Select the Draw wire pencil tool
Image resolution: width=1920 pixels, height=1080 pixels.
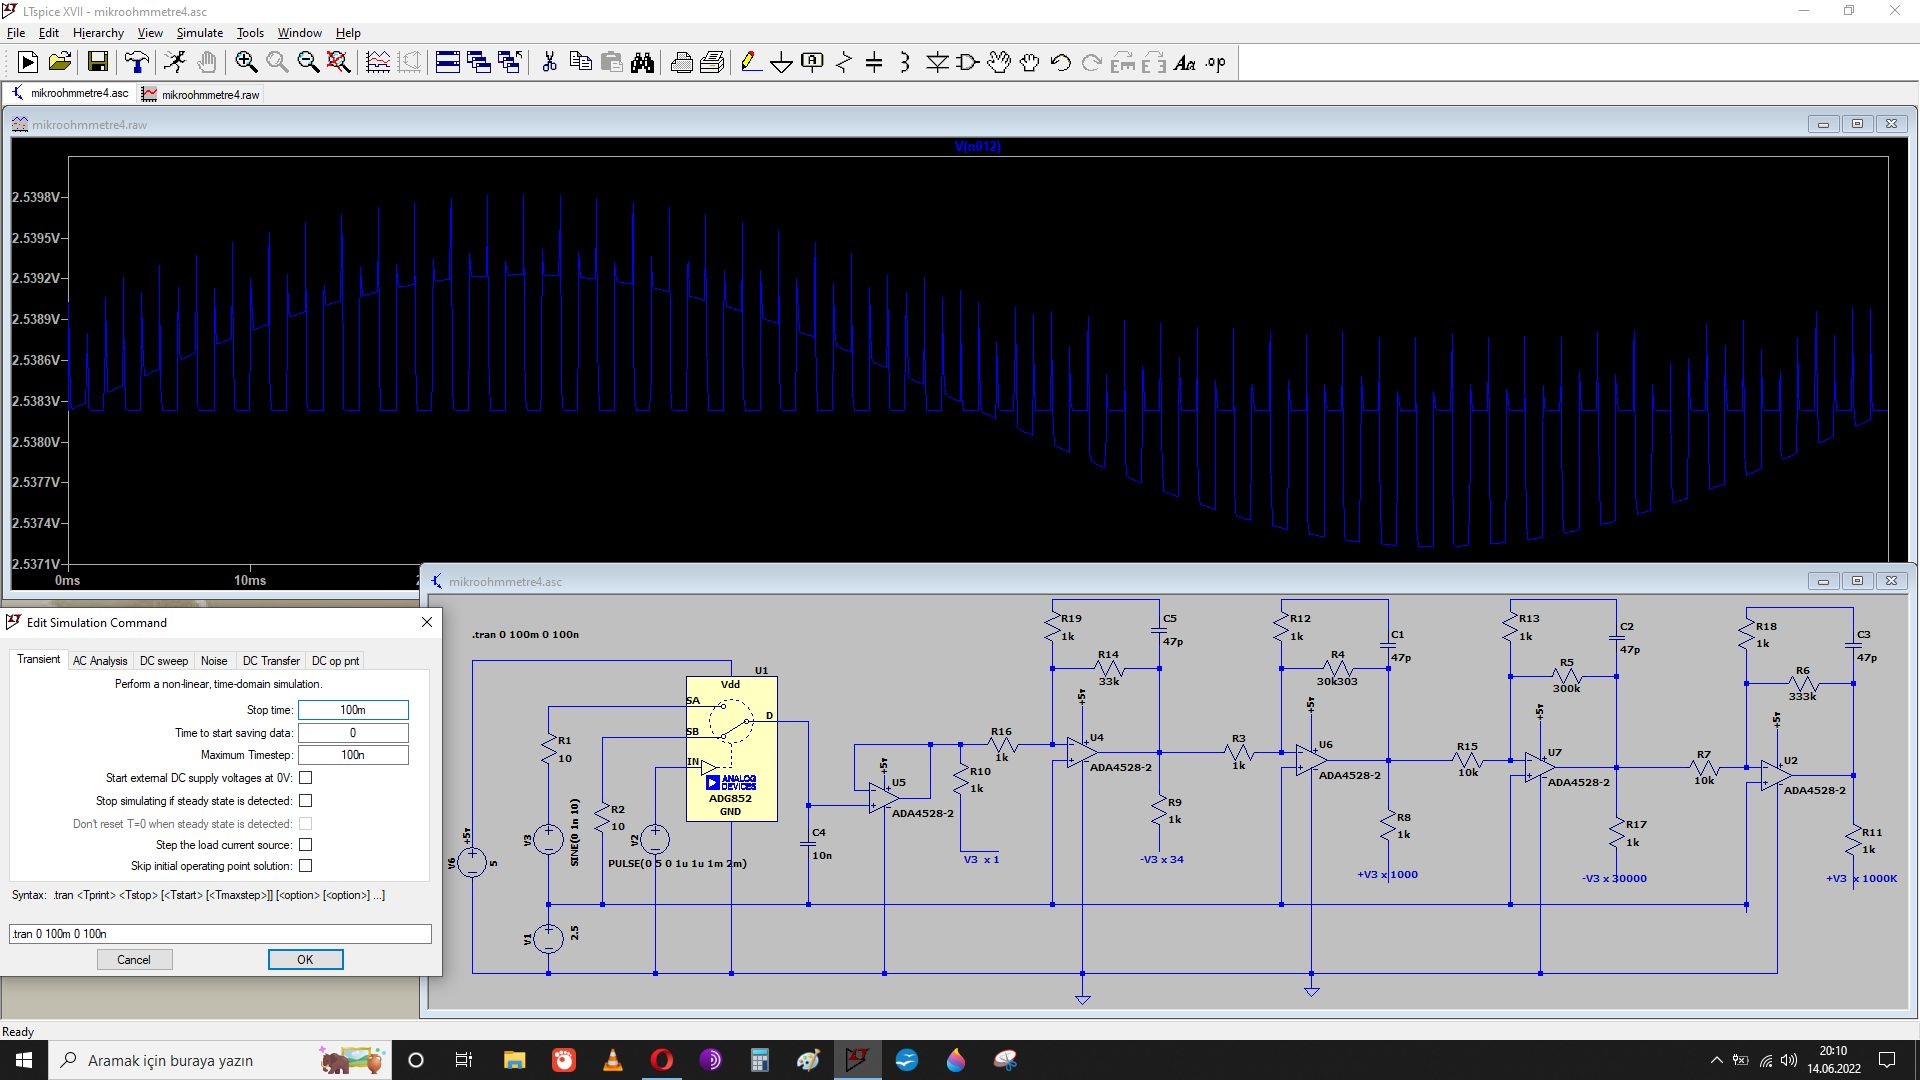(750, 63)
